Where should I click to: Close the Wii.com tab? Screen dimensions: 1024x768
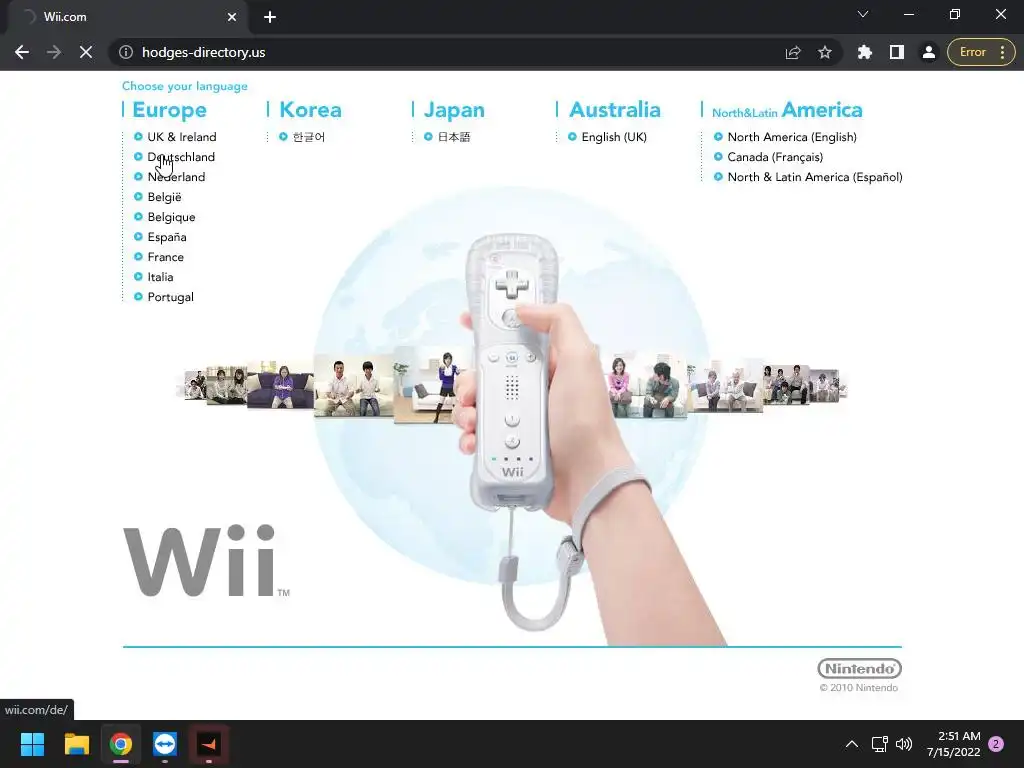(x=232, y=17)
